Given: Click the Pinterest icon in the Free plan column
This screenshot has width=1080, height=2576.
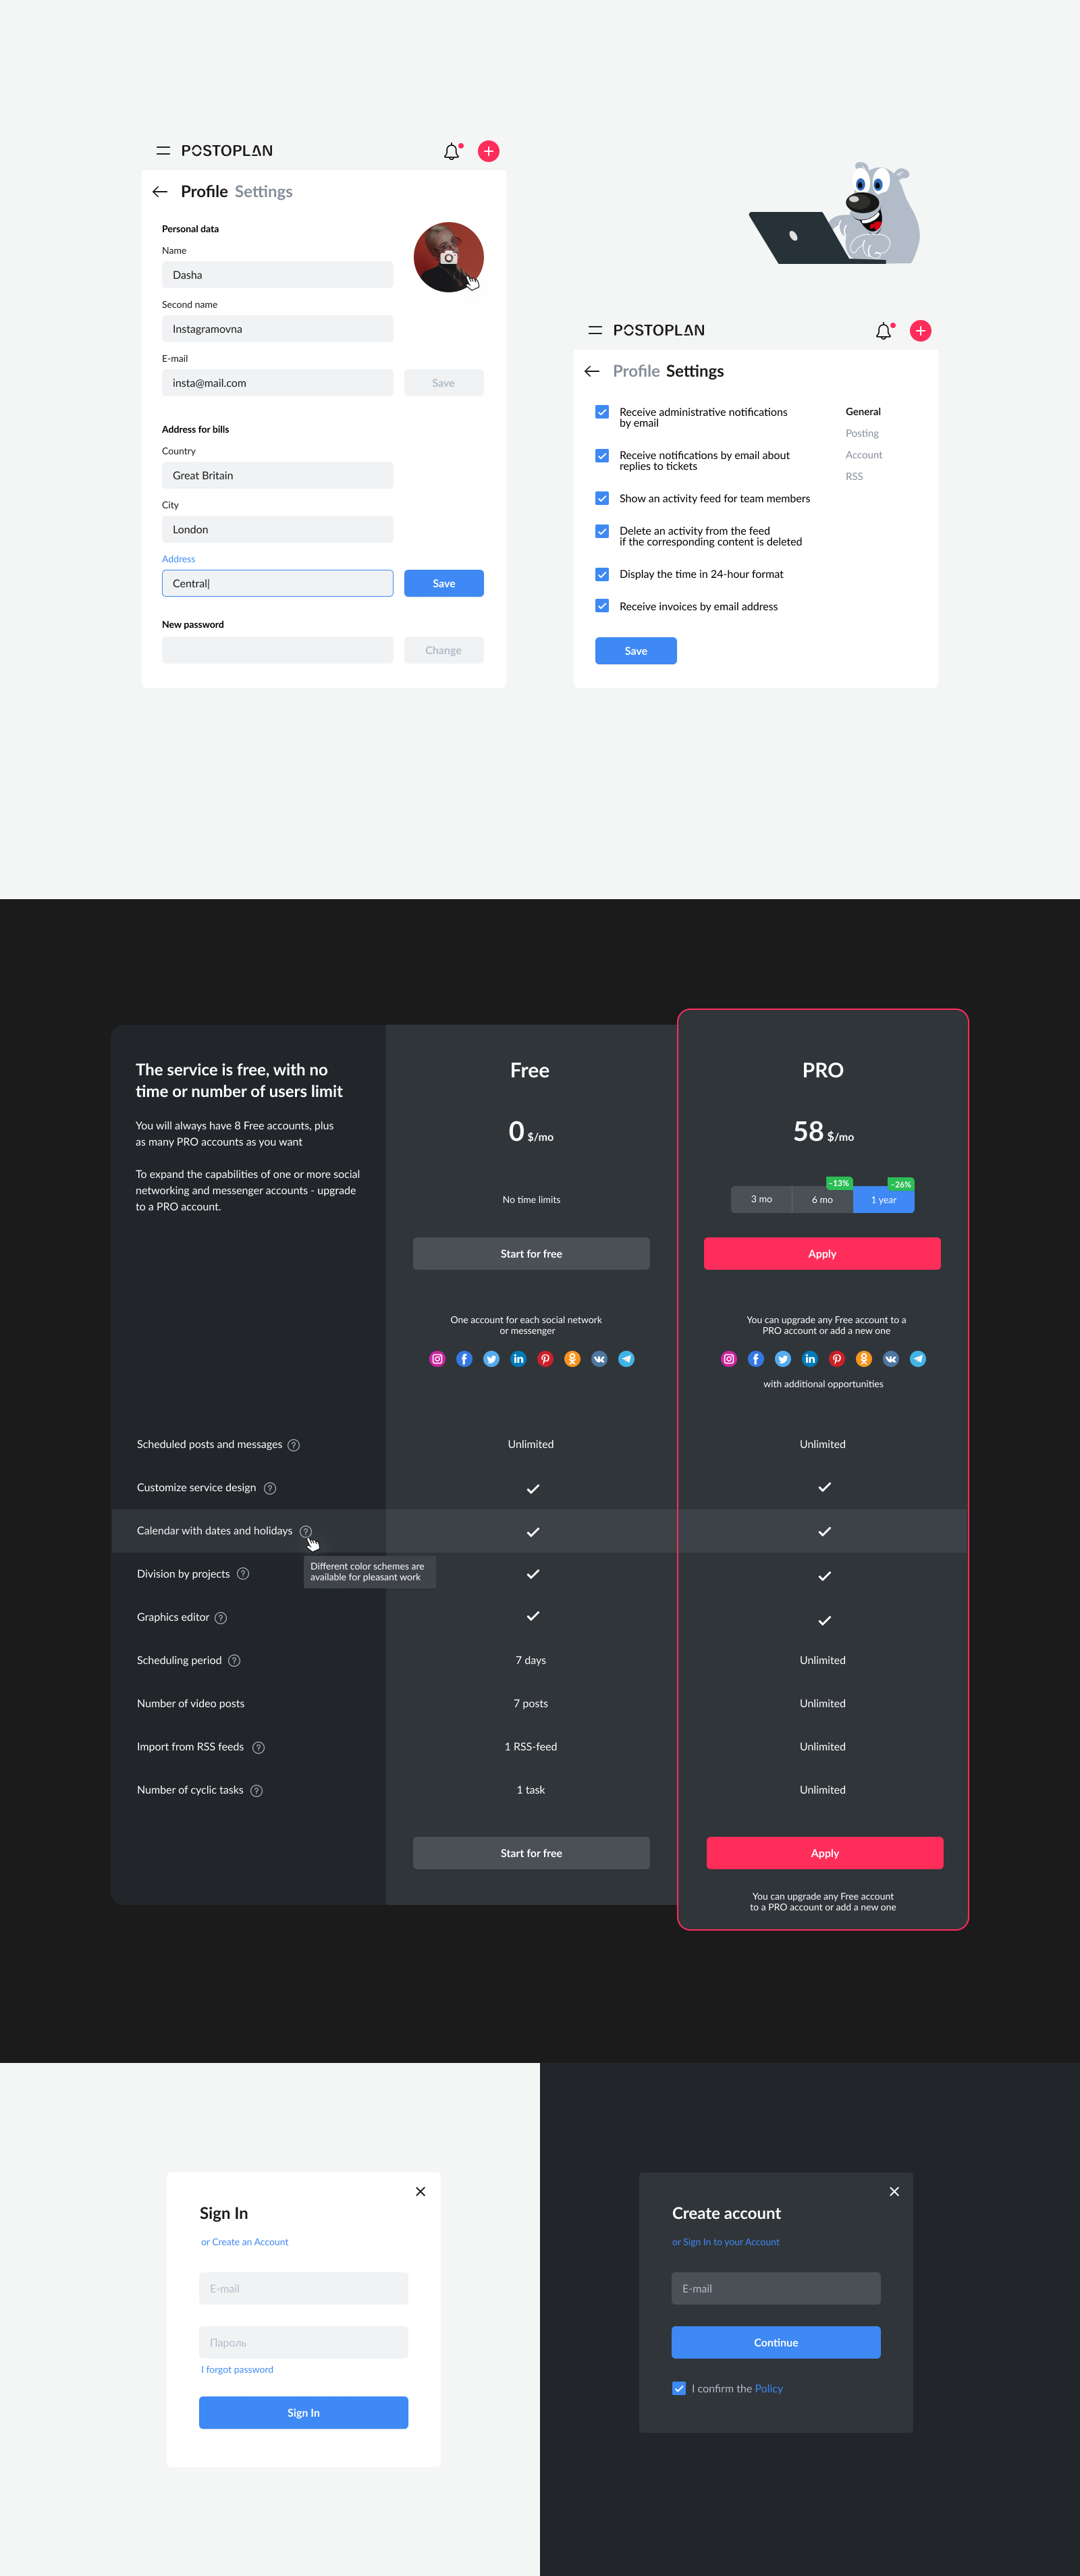Looking at the screenshot, I should (545, 1359).
